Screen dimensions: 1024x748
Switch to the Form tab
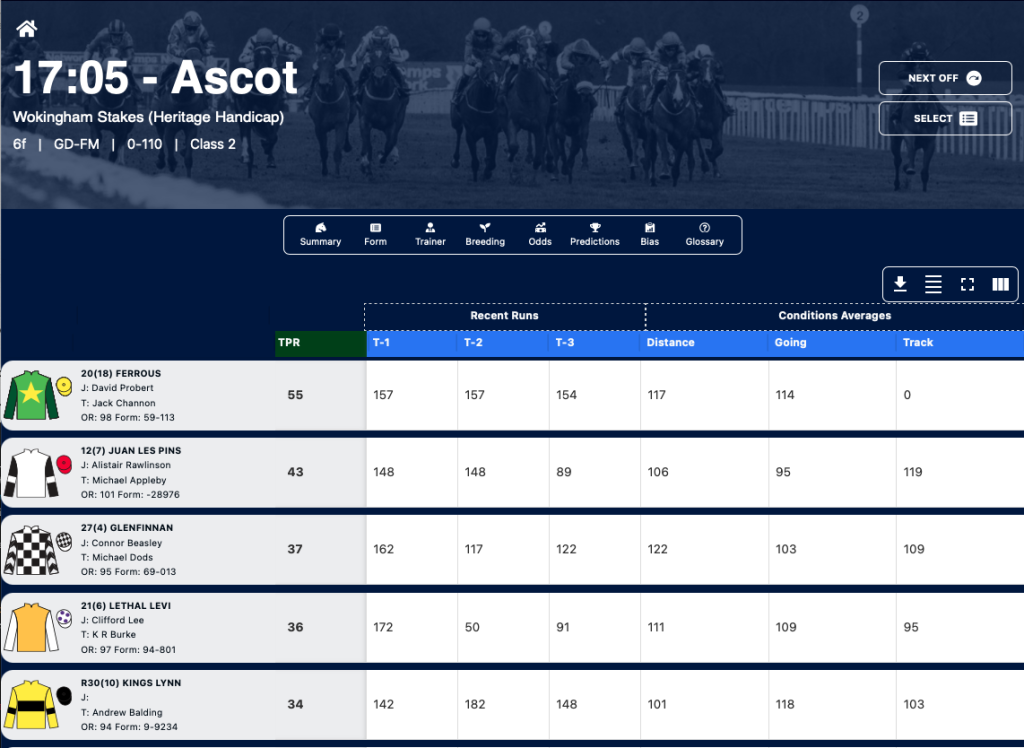pos(376,235)
